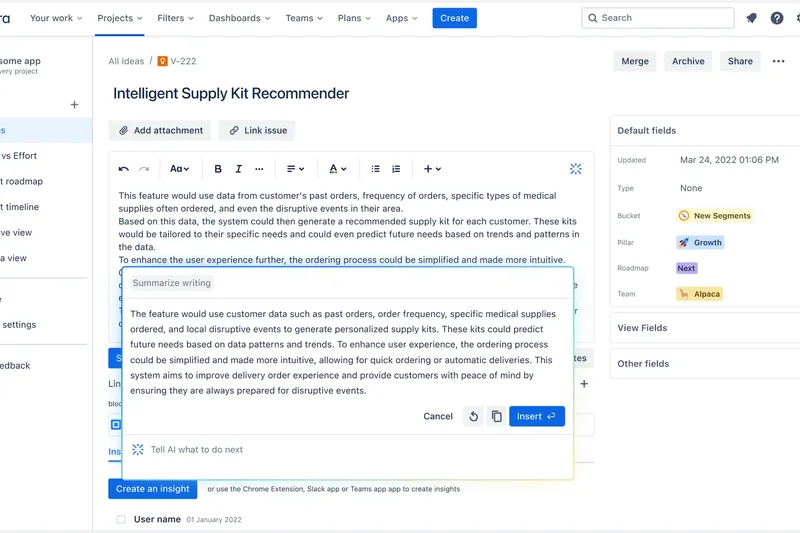Open more text formatting options
Image resolution: width=800 pixels, height=533 pixels.
[x=259, y=169]
